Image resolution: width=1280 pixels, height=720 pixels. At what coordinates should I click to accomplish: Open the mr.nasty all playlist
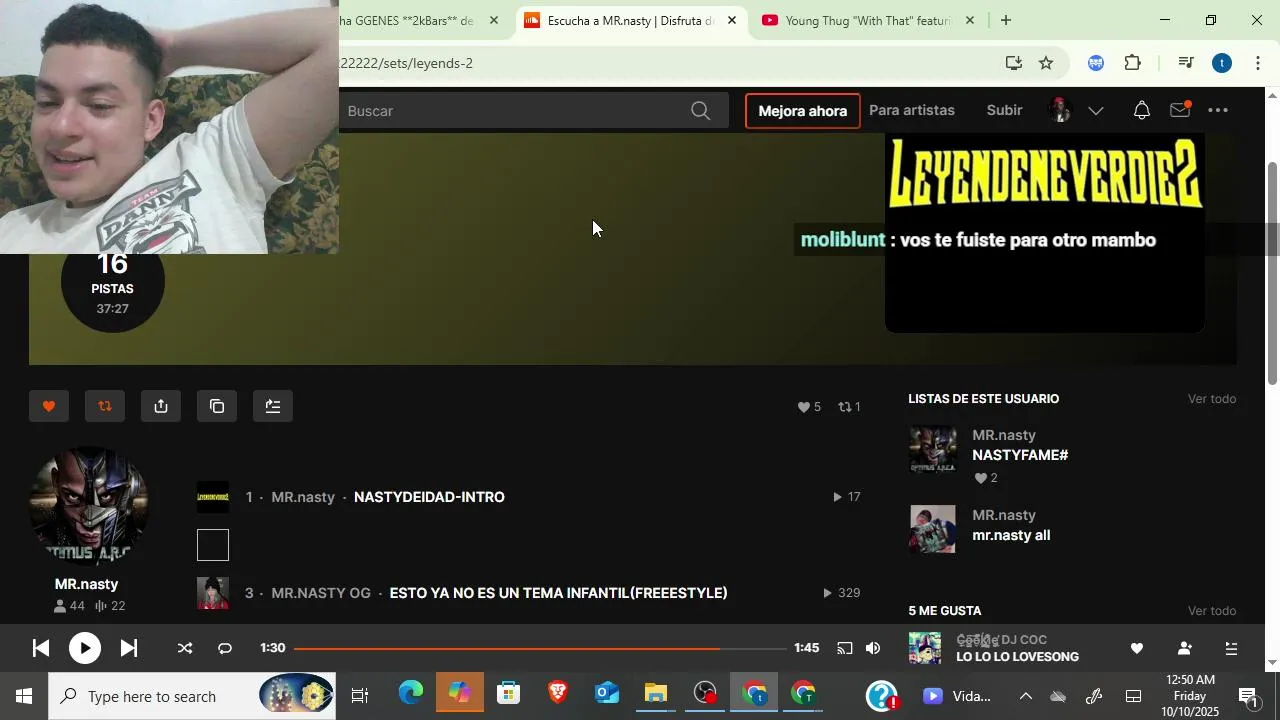(x=1011, y=535)
